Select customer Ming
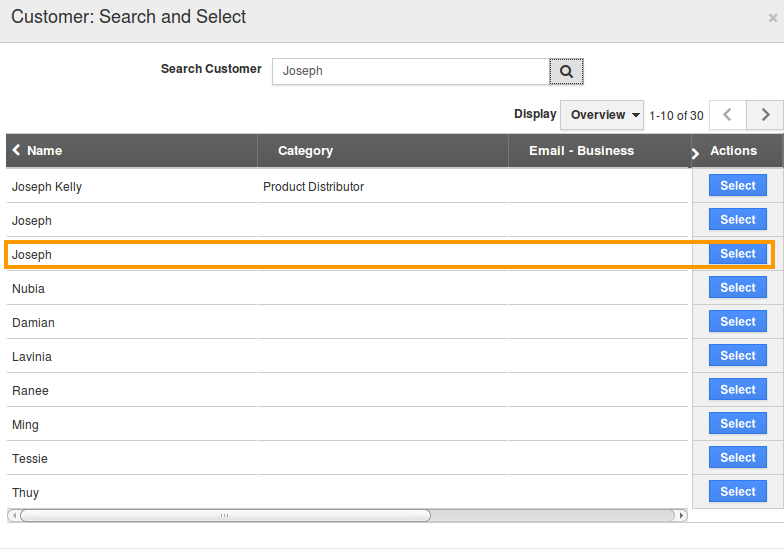 click(x=738, y=424)
